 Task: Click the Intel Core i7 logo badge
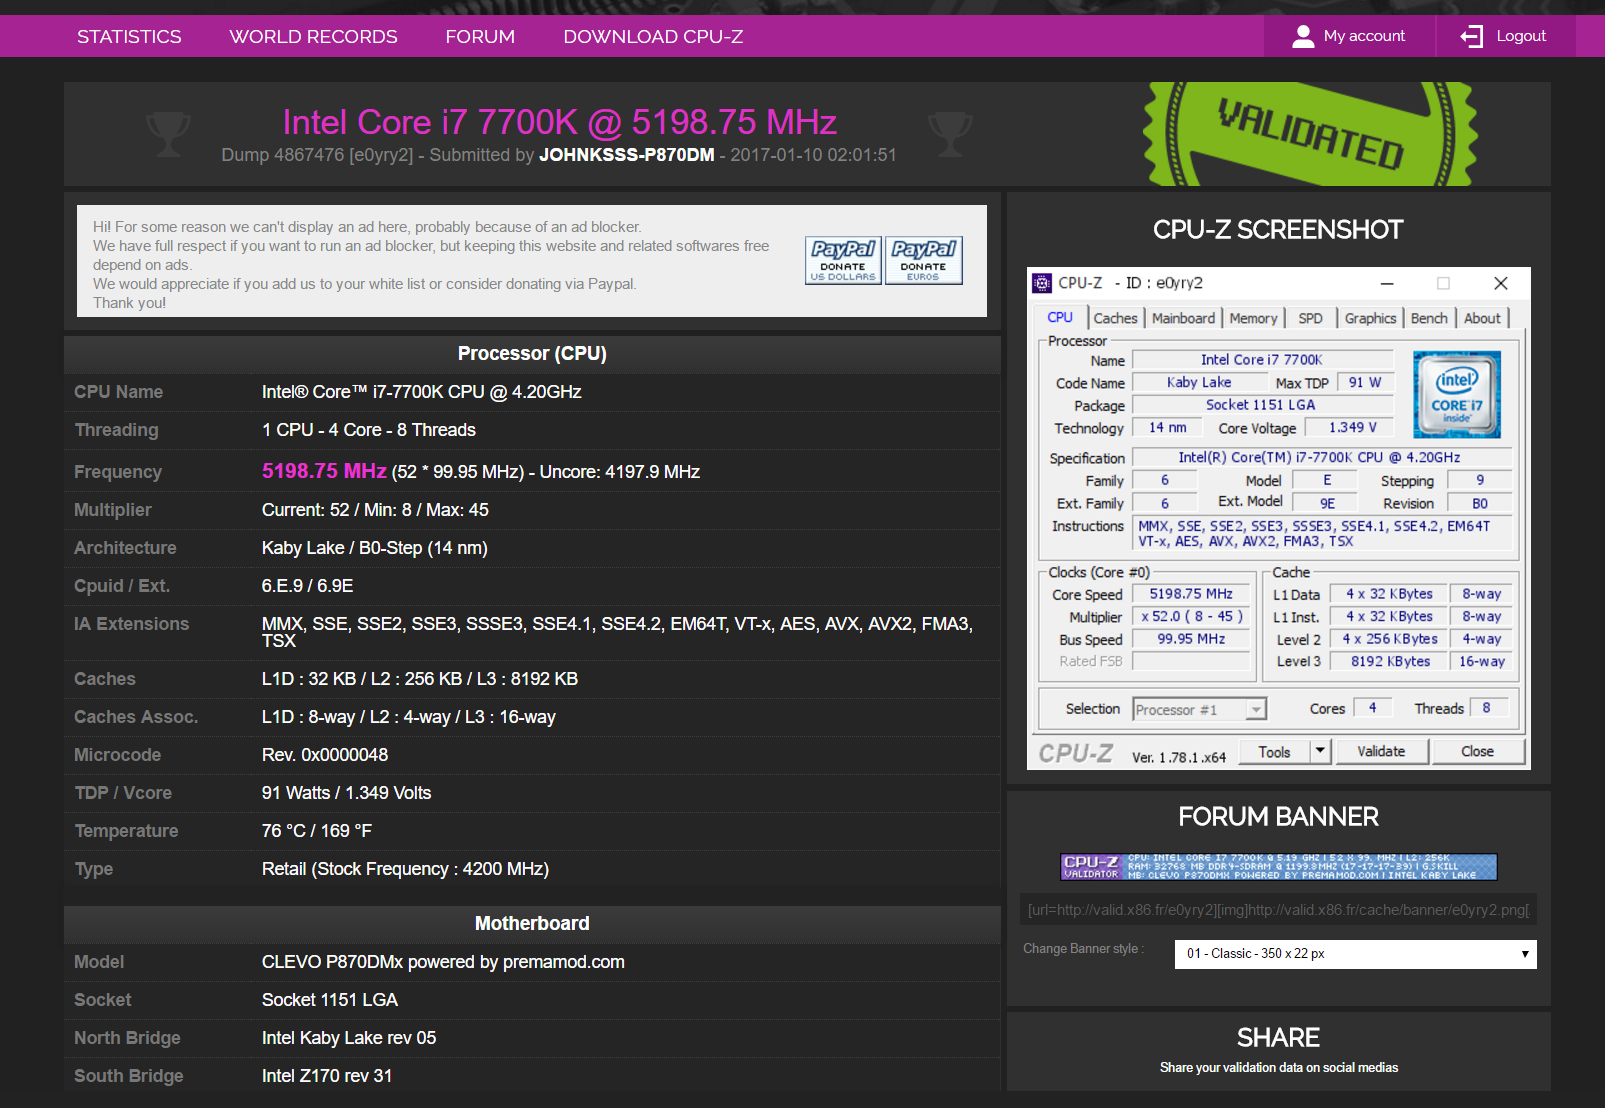(x=1456, y=394)
